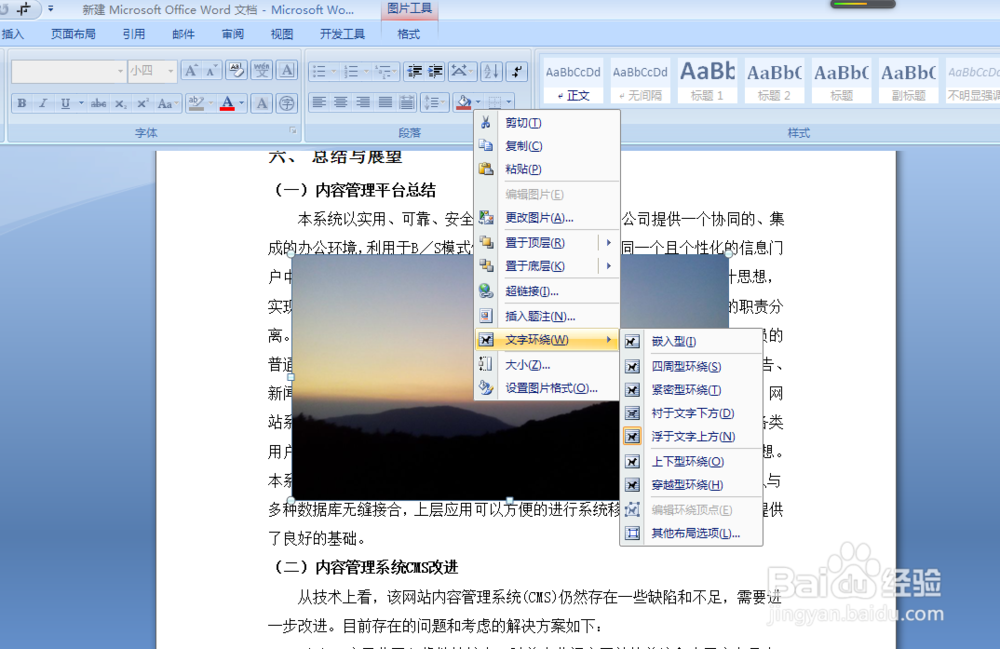Click the Bold formatting icon
Screen dimensions: 1000x649
coord(22,103)
